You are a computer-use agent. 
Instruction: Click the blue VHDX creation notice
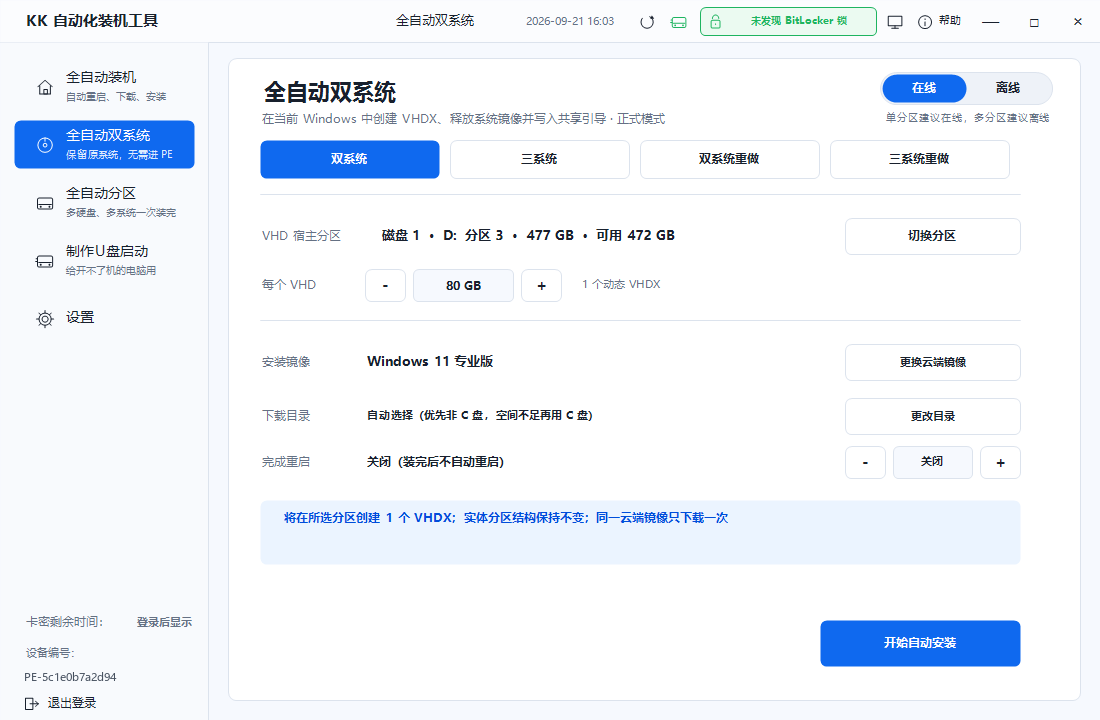640,533
